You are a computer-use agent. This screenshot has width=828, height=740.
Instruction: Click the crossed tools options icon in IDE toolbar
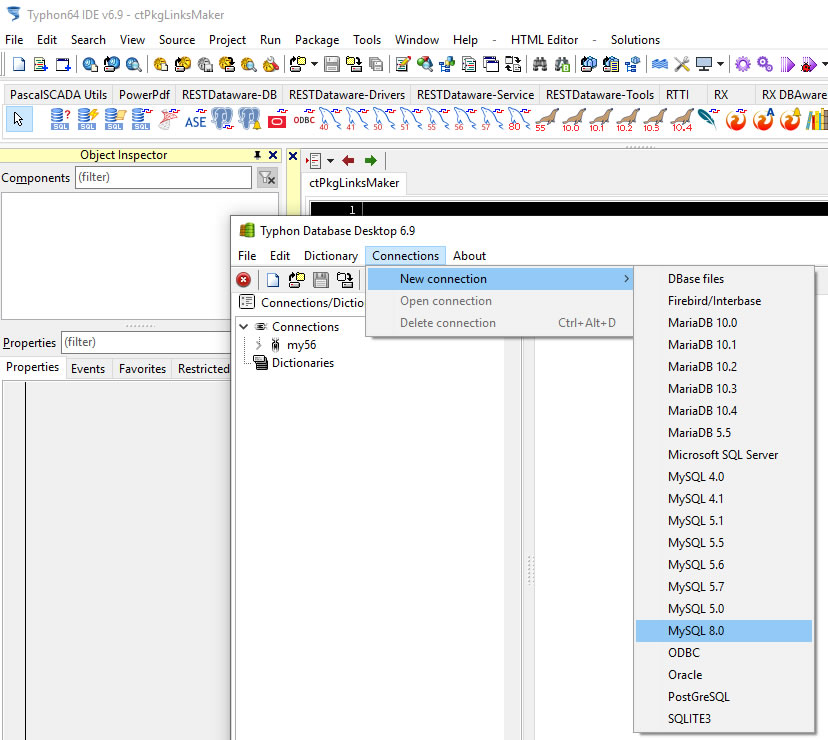tap(682, 64)
